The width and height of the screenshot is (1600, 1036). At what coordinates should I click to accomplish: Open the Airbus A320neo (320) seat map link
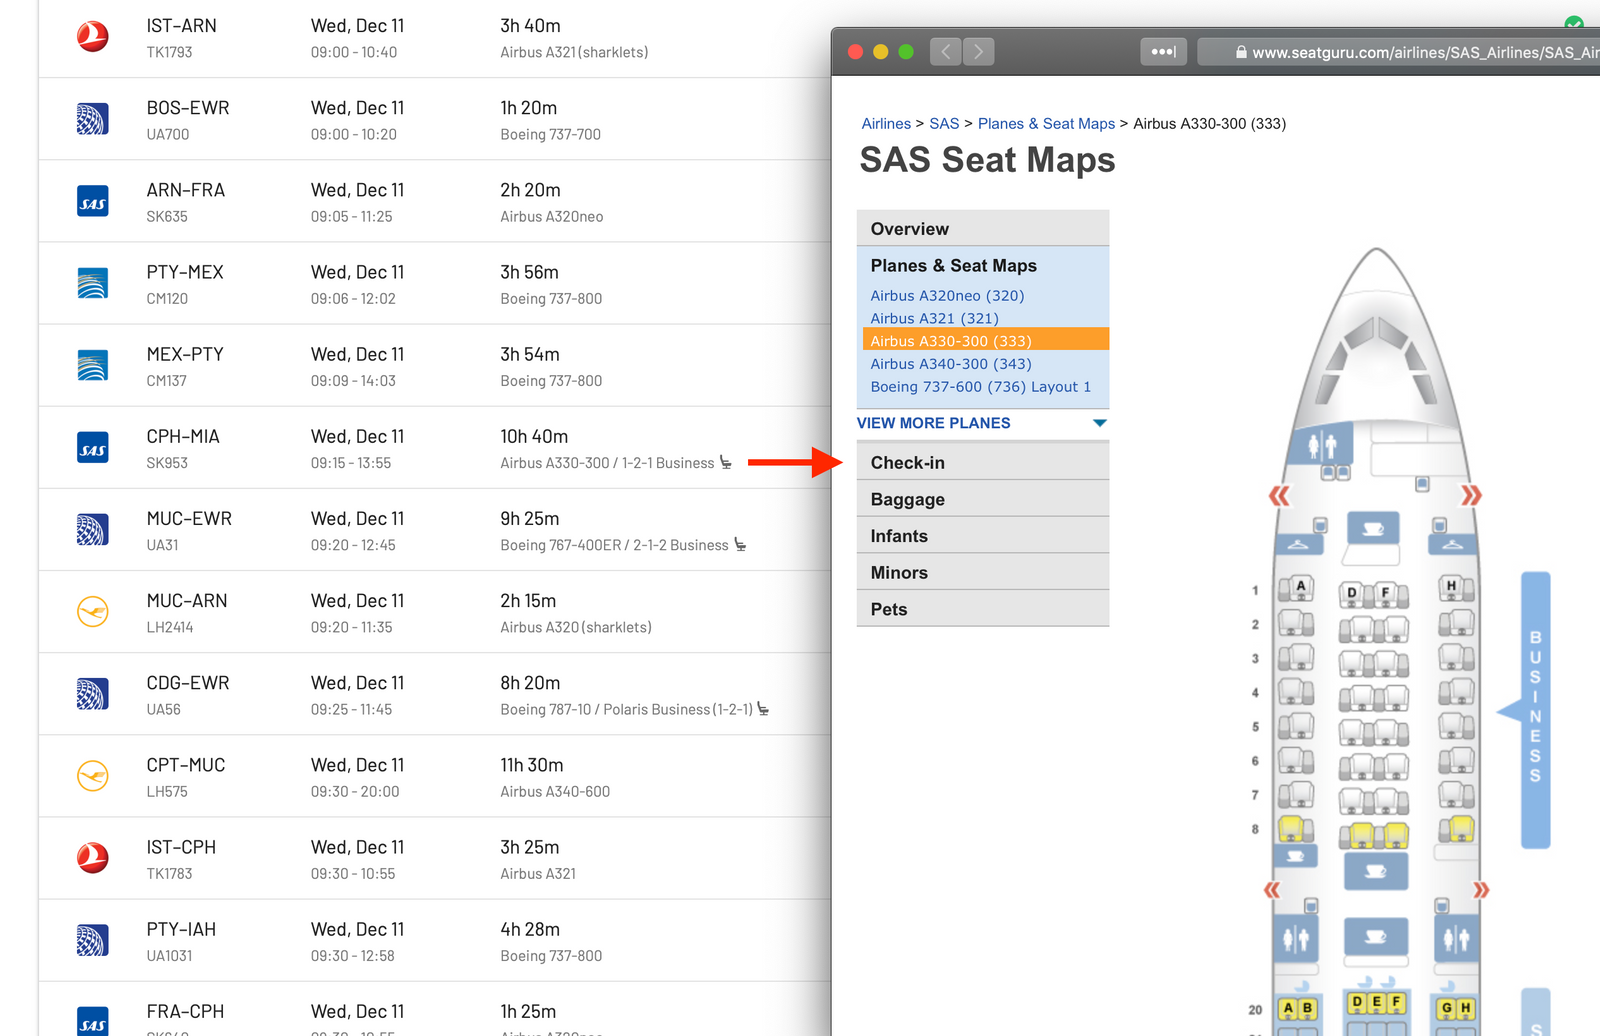(947, 296)
